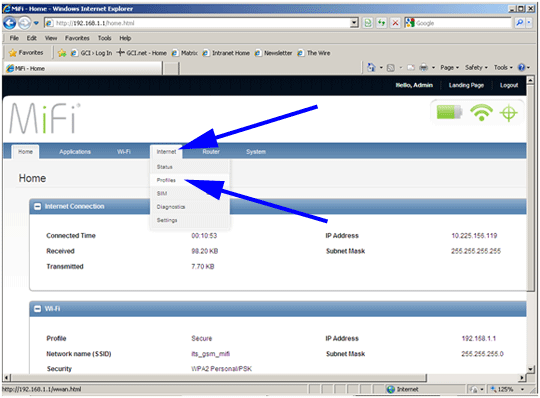Click the blue Help question mark icon
Image resolution: width=540 pixels, height=398 pixels.
pos(522,67)
